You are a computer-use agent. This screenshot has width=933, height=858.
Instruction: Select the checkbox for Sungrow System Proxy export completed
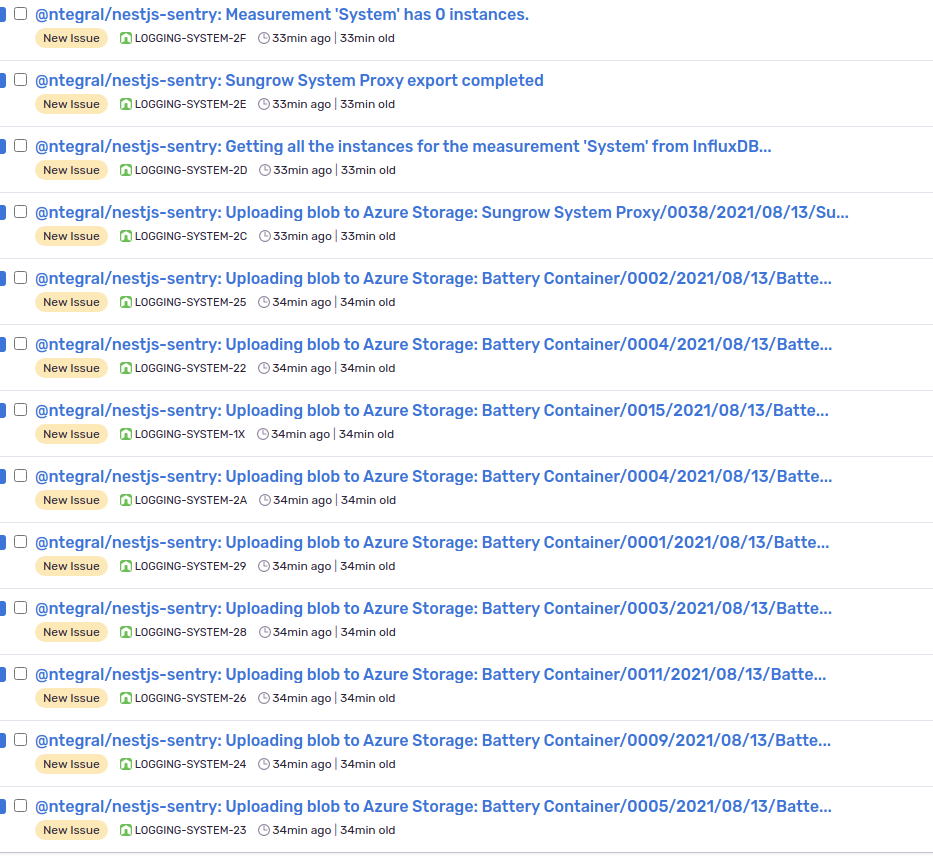(21, 80)
